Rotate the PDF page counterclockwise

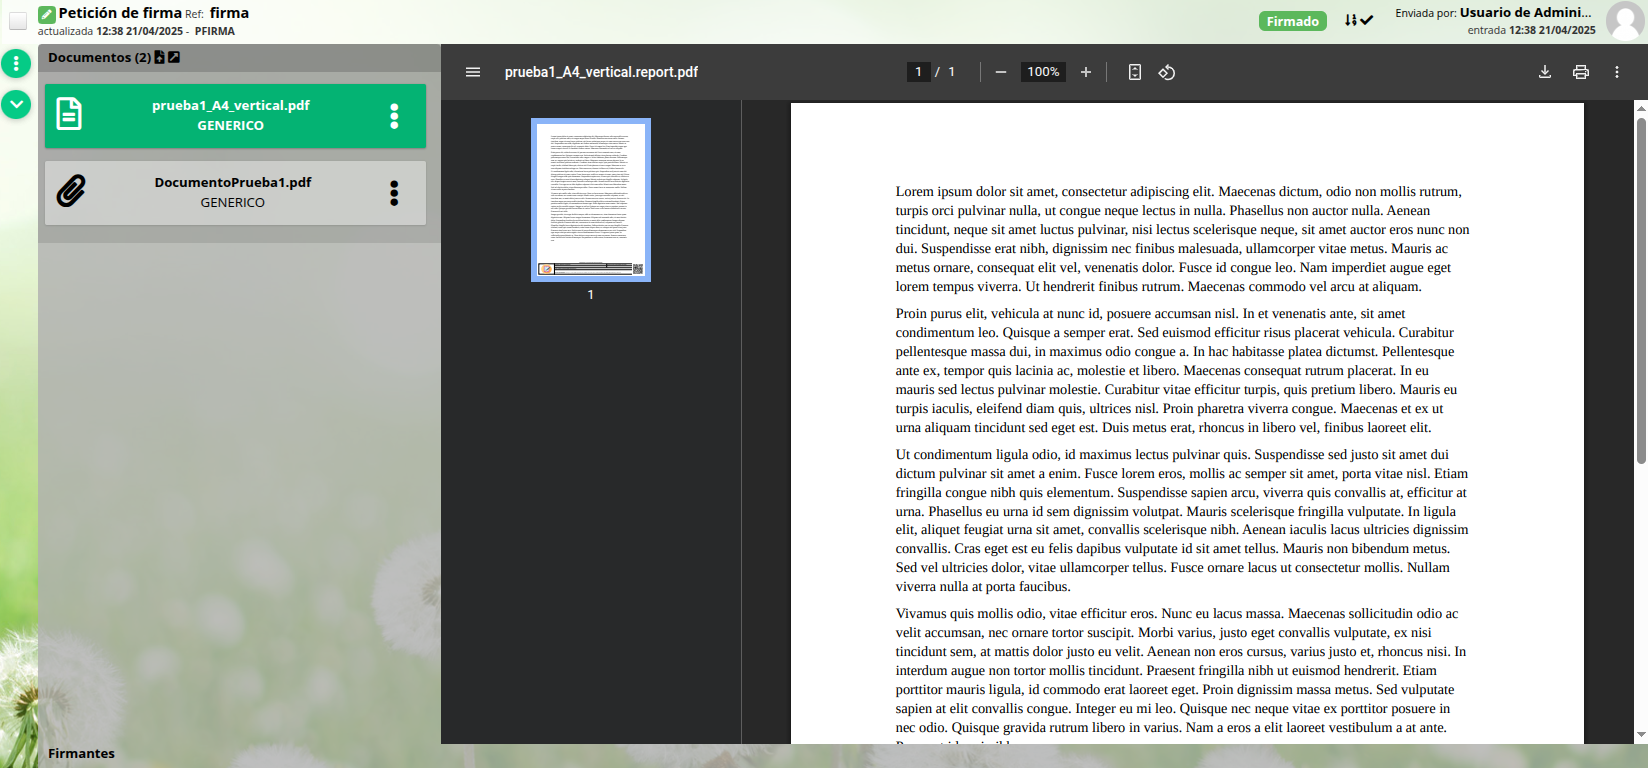click(1166, 72)
